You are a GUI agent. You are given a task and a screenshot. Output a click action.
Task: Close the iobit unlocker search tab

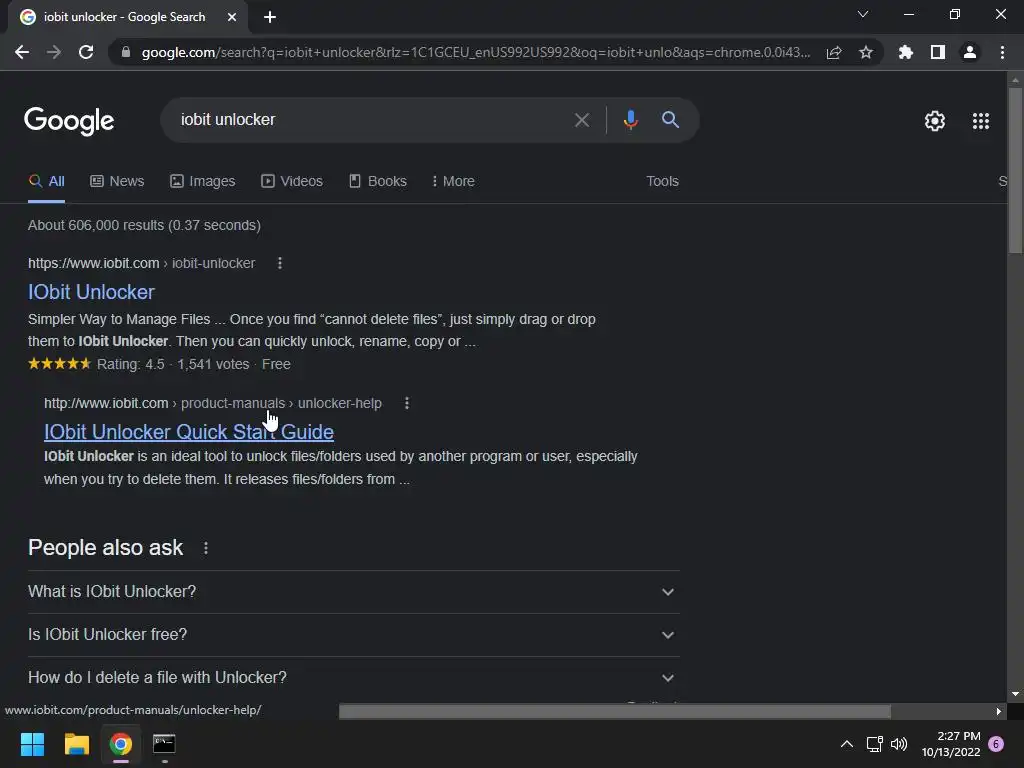click(x=232, y=17)
